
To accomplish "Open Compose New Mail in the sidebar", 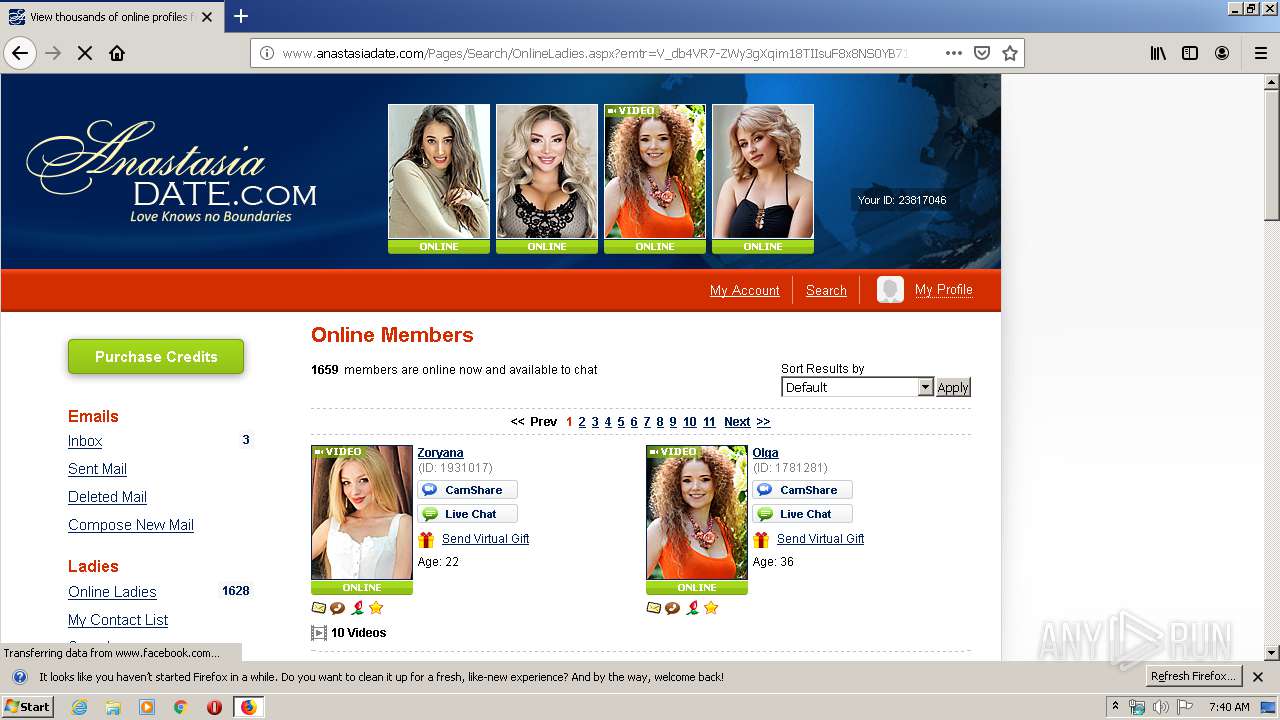I will pos(131,525).
